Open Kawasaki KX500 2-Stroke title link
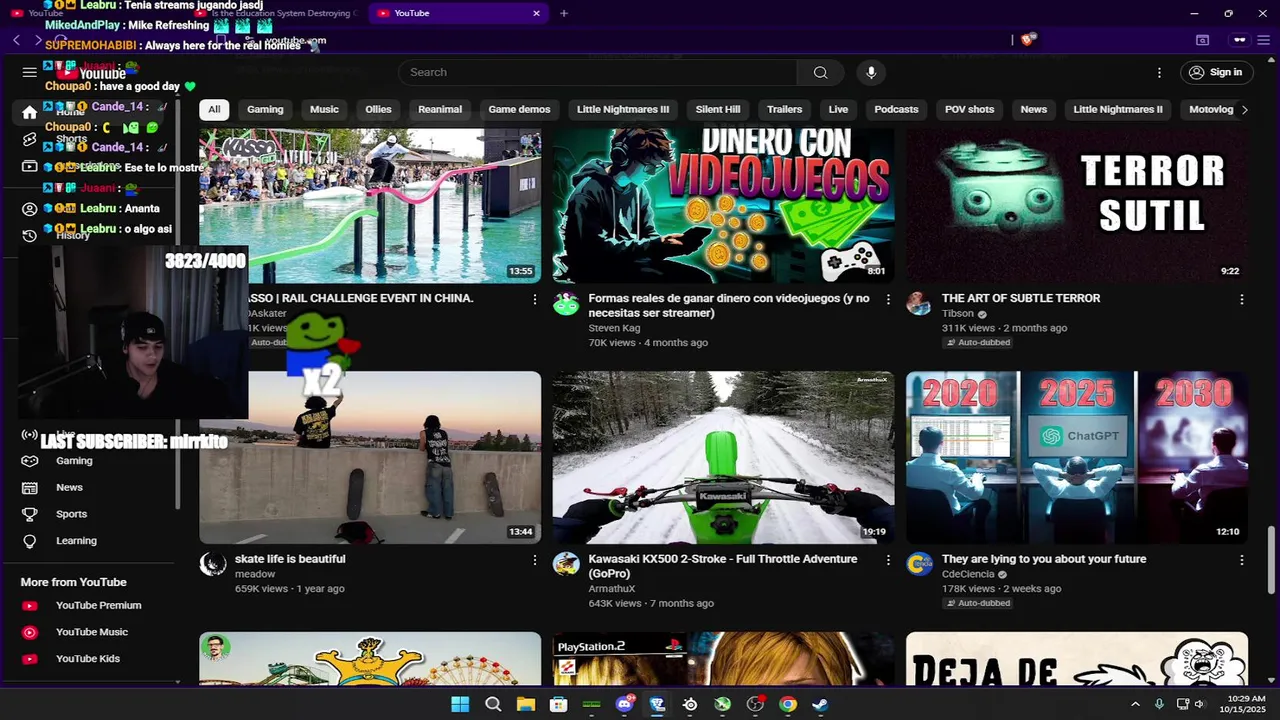 pyautogui.click(x=723, y=566)
